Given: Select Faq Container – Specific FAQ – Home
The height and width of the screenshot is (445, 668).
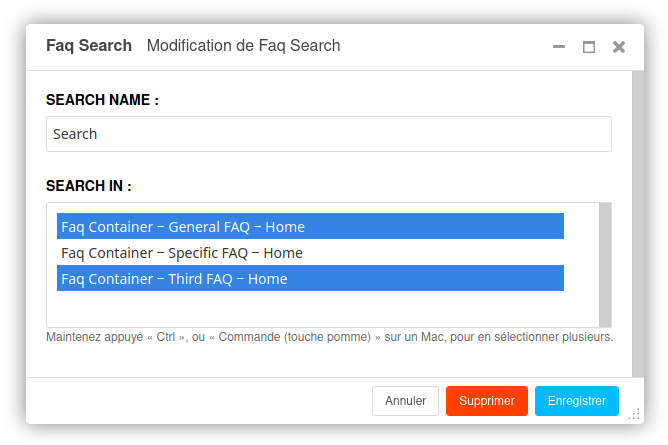Looking at the screenshot, I should click(310, 253).
